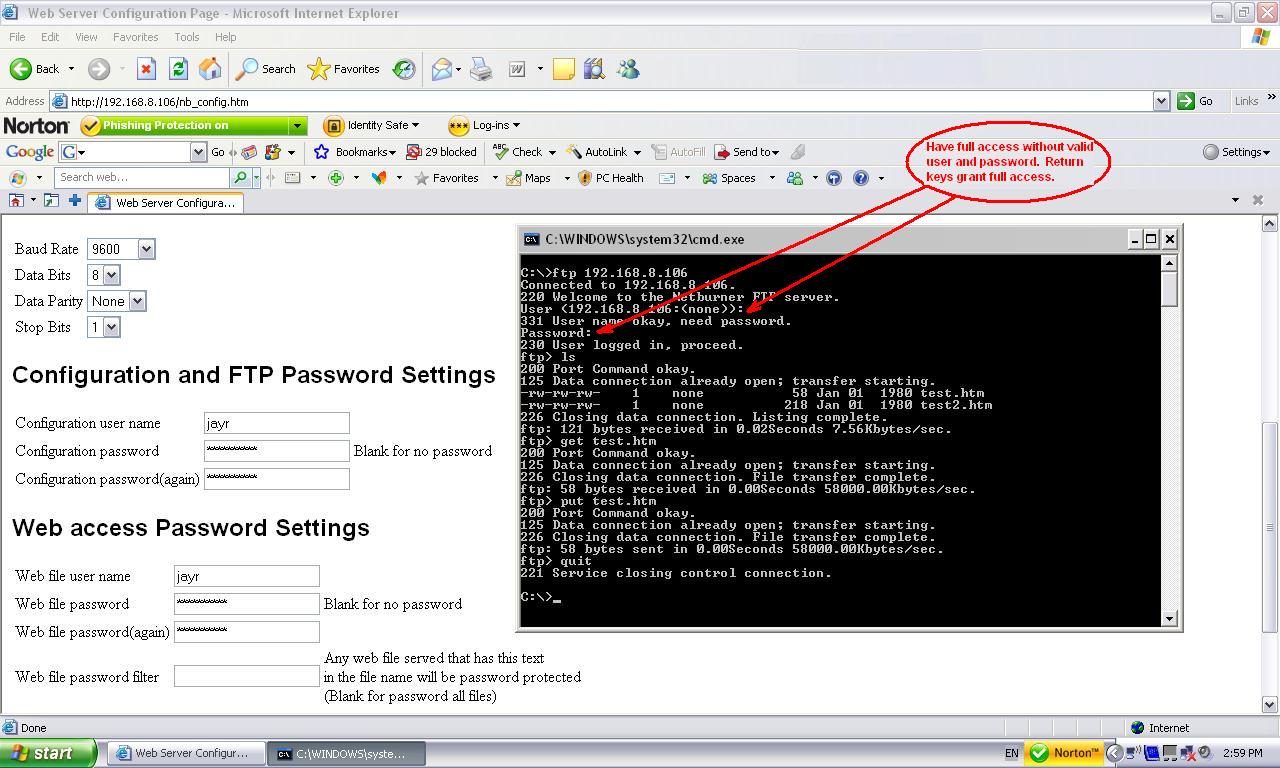Click the address bar URL field
1280x768 pixels.
tap(601, 101)
